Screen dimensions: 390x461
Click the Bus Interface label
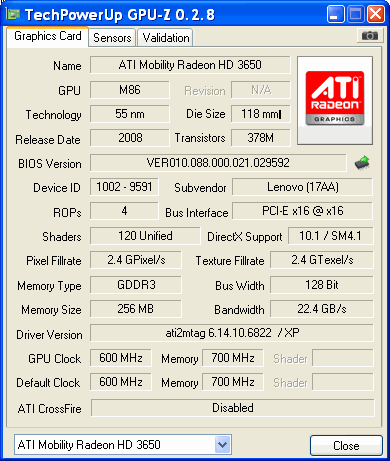click(x=197, y=213)
